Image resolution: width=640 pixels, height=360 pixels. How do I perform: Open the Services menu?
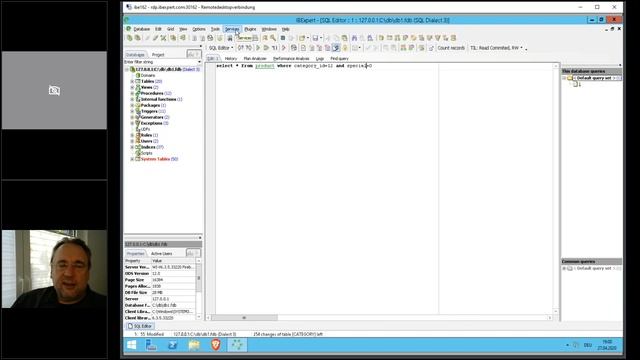coord(232,29)
